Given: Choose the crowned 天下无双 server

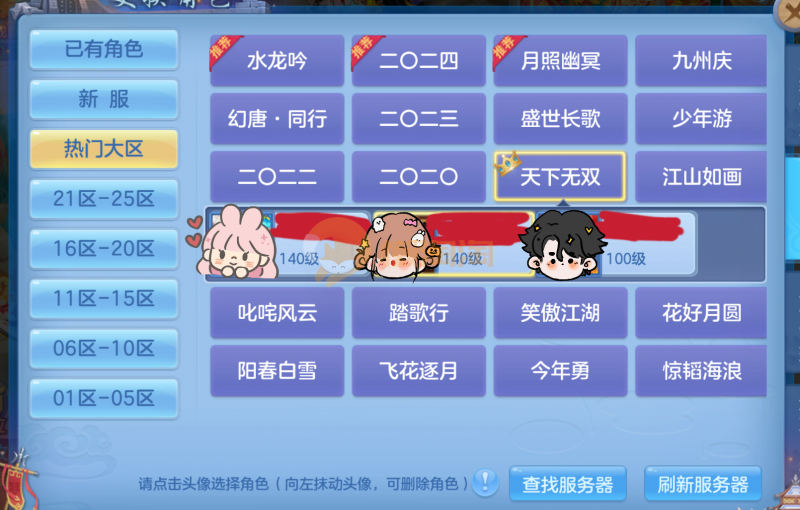Looking at the screenshot, I should pos(560,176).
